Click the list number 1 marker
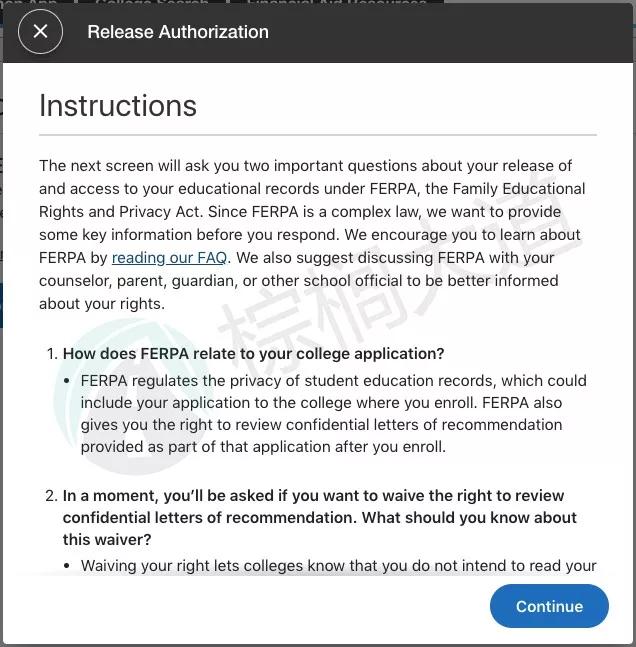Screen dimensions: 636x647 coord(51,354)
